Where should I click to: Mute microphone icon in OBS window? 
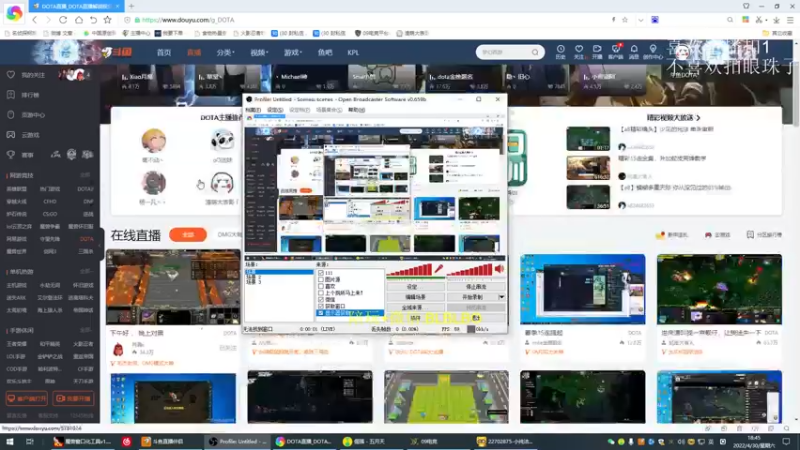439,269
